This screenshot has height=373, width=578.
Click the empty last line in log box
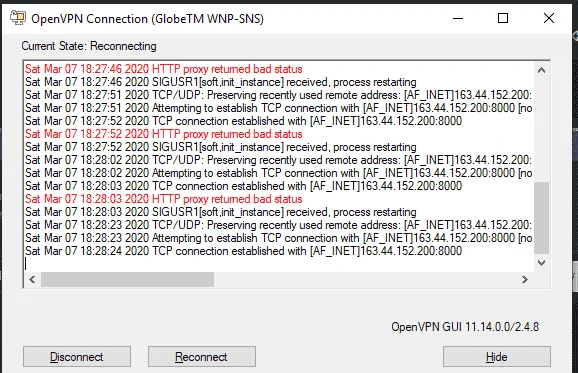279,264
